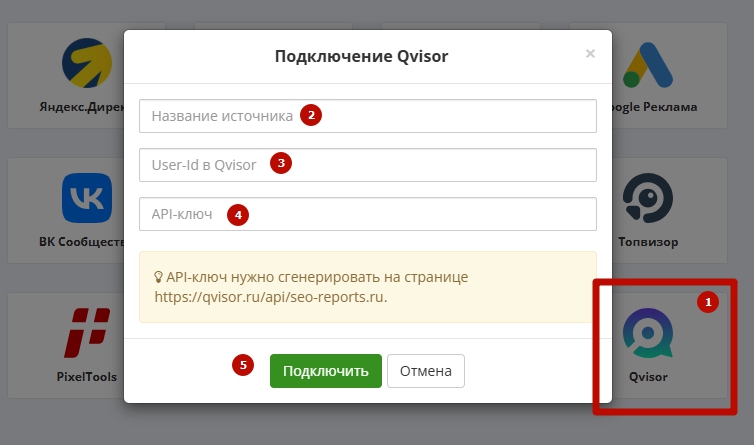
Task: Click the green Подключить button
Action: [326, 371]
